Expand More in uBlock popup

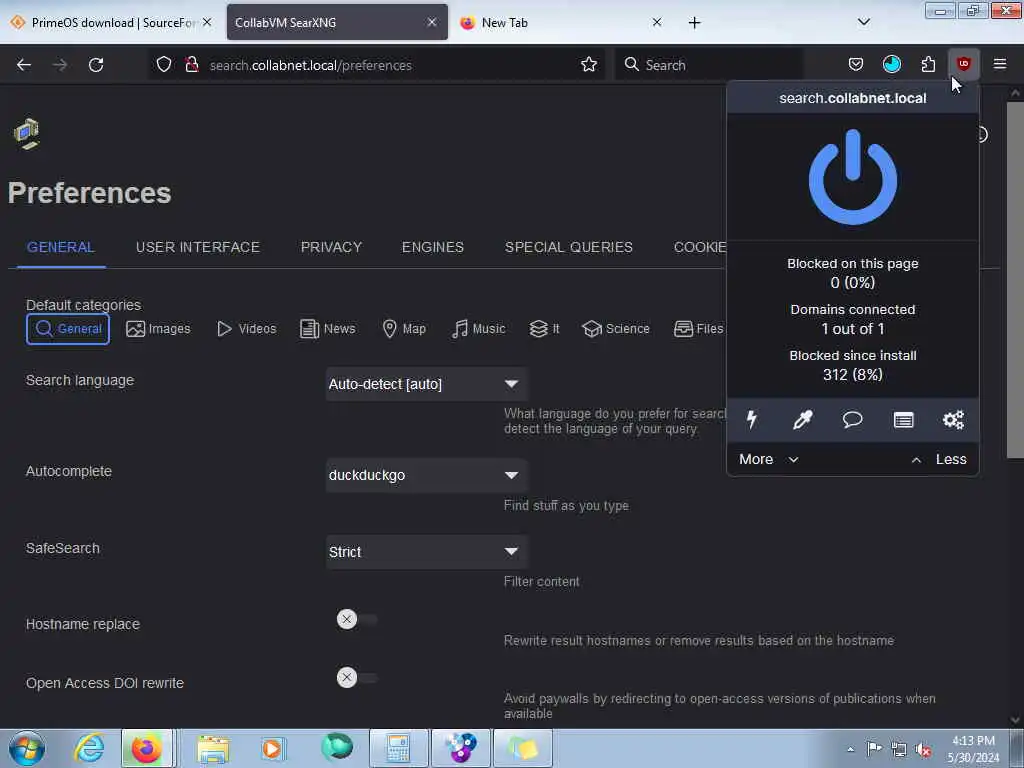coord(769,459)
